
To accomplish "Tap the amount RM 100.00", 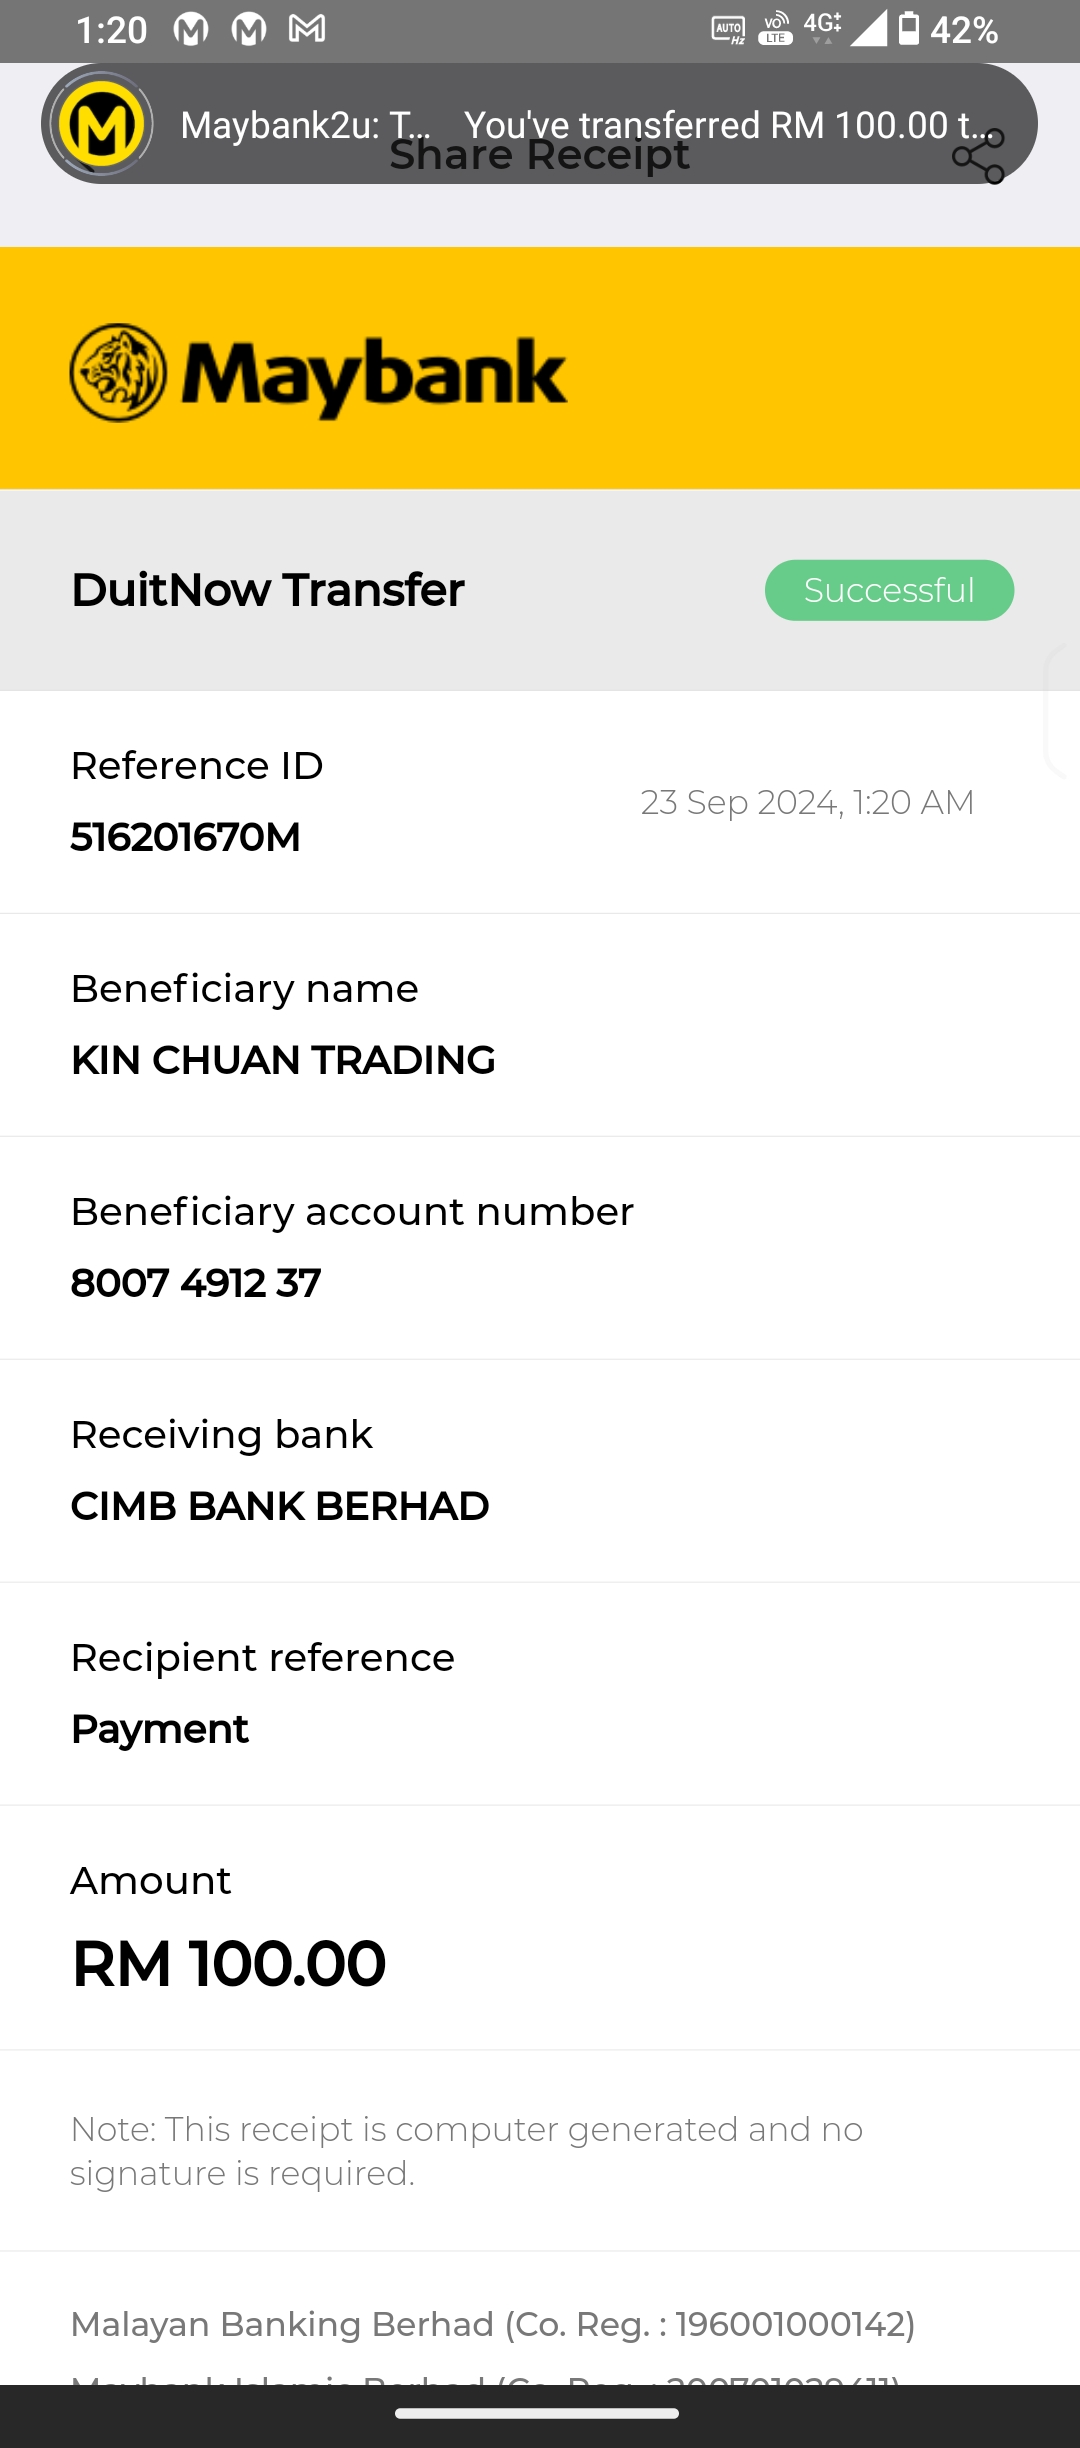I will (229, 1963).
